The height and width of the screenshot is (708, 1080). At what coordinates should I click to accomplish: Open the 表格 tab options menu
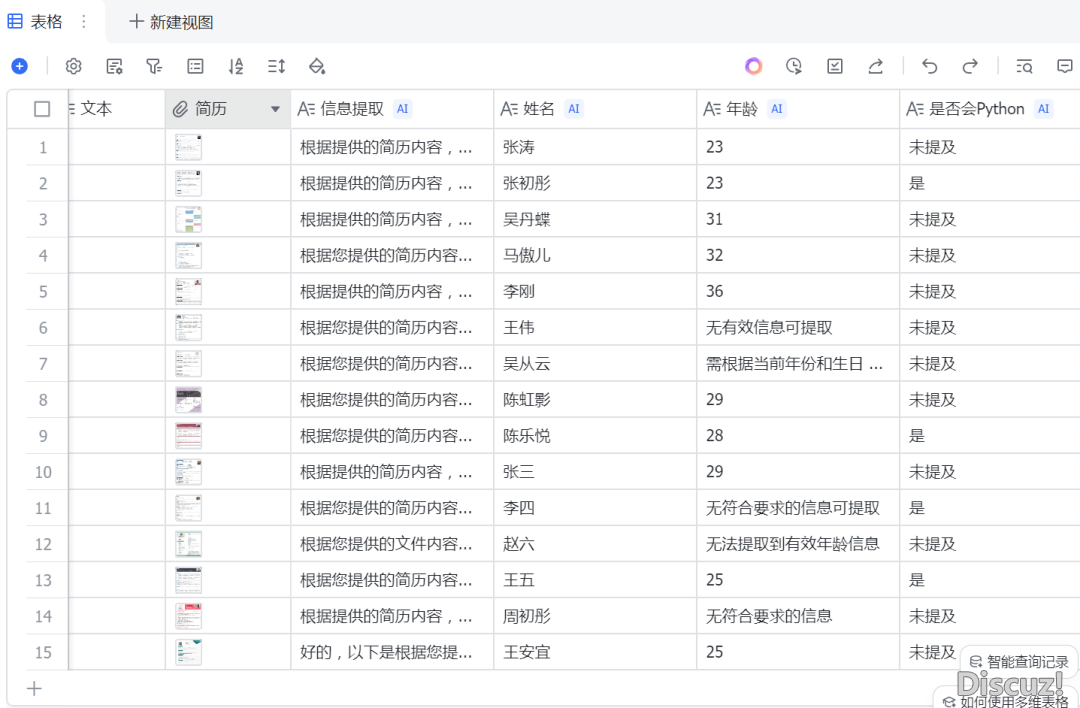tap(84, 22)
